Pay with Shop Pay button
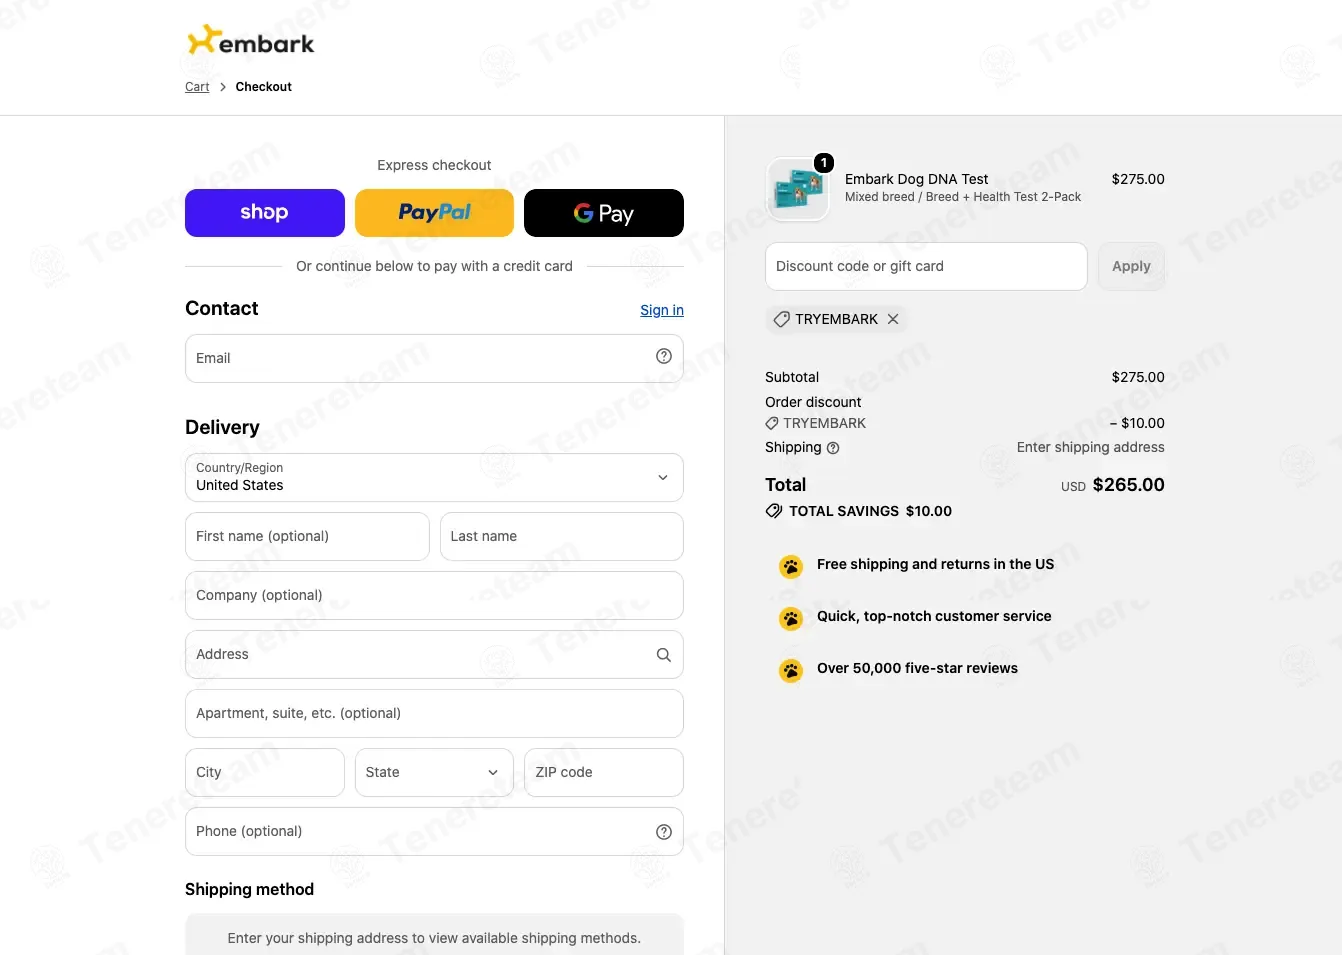This screenshot has width=1342, height=955. [x=265, y=213]
